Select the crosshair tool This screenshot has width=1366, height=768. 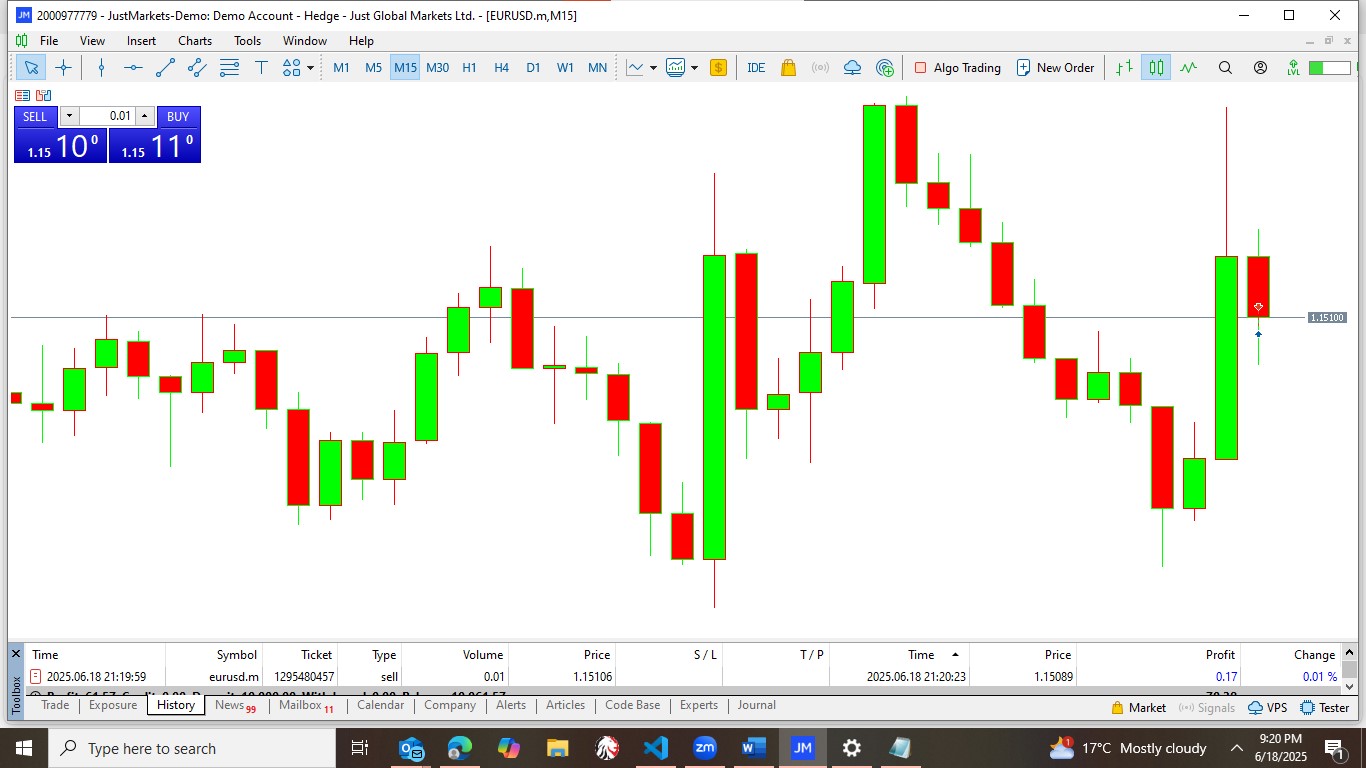tap(63, 68)
